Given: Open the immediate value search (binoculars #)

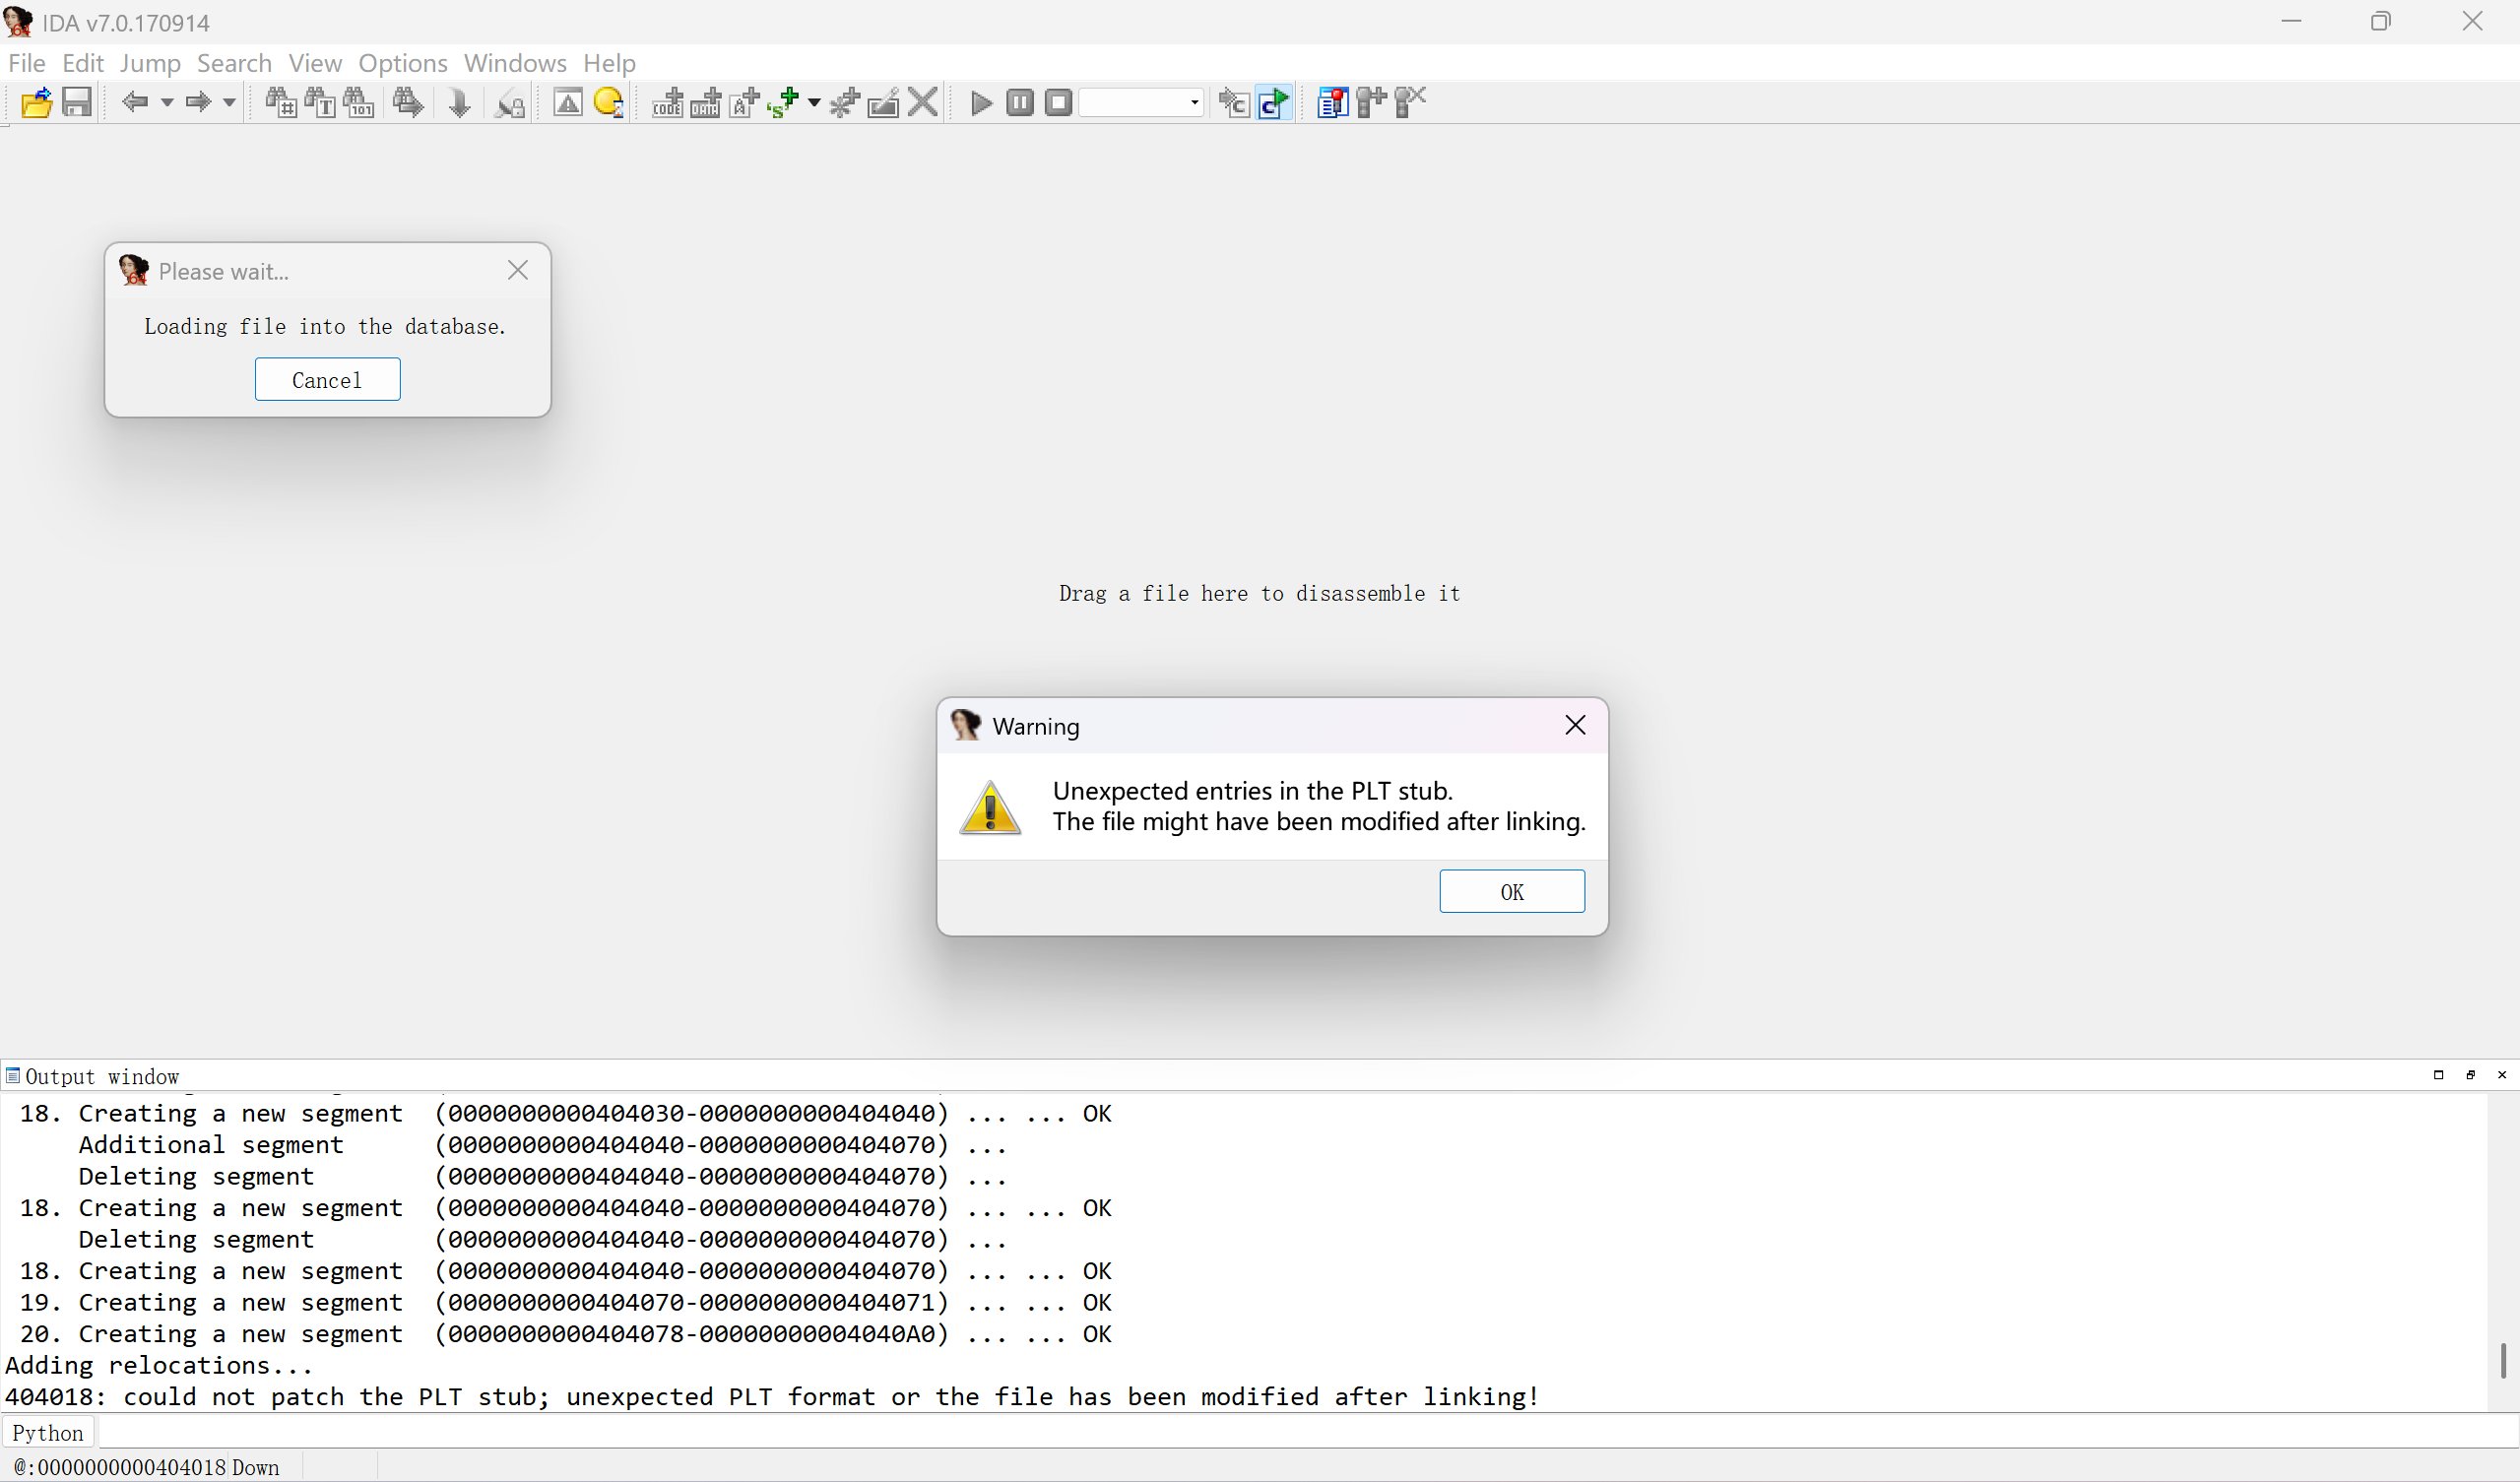Looking at the screenshot, I should [281, 102].
